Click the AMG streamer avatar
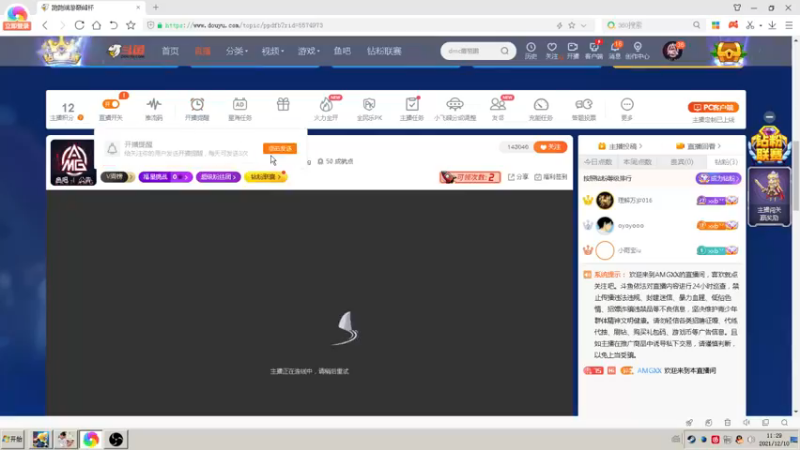 pos(73,162)
